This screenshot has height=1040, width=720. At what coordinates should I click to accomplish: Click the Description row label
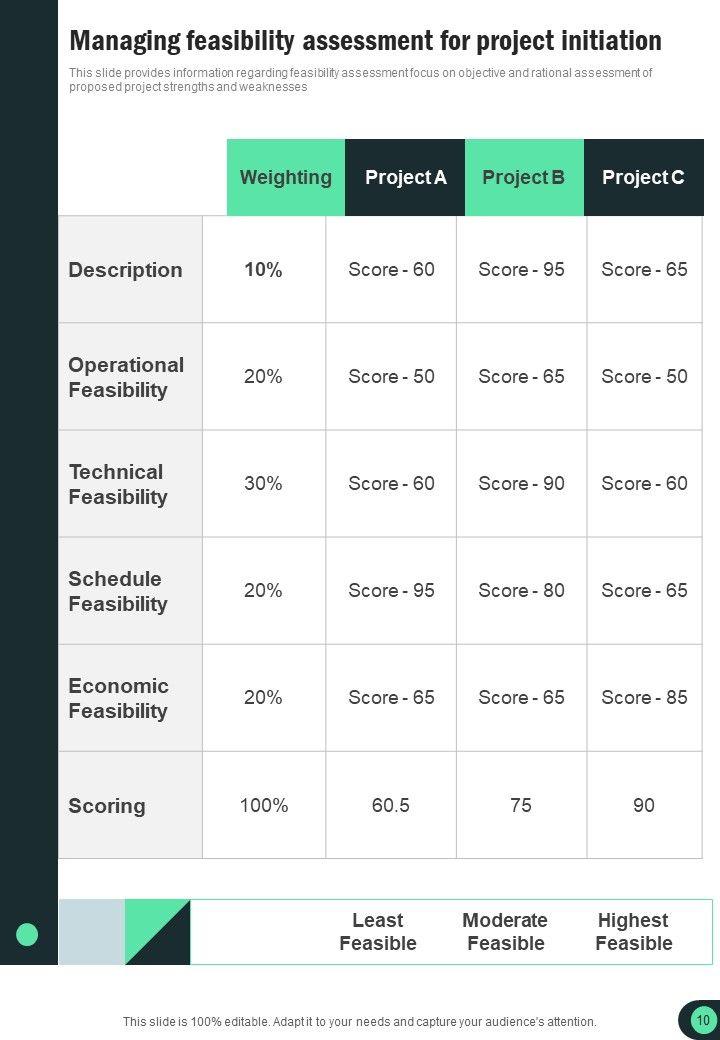pos(126,270)
